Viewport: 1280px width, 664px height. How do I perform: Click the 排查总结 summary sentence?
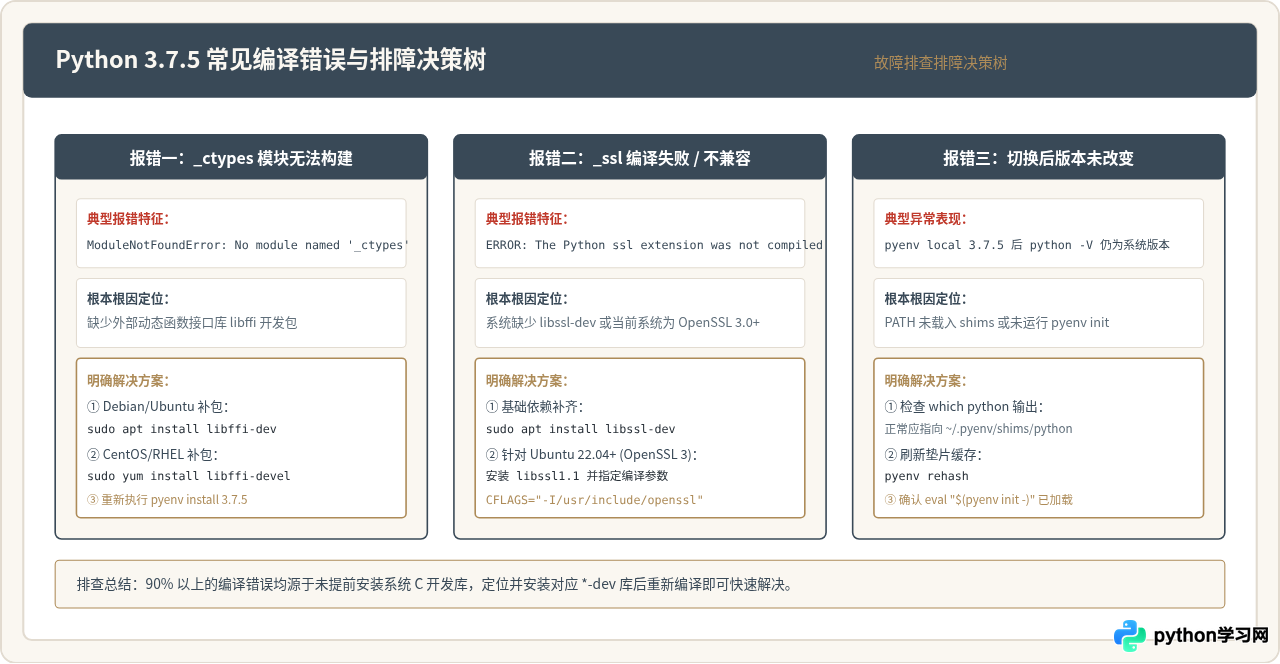[x=435, y=584]
